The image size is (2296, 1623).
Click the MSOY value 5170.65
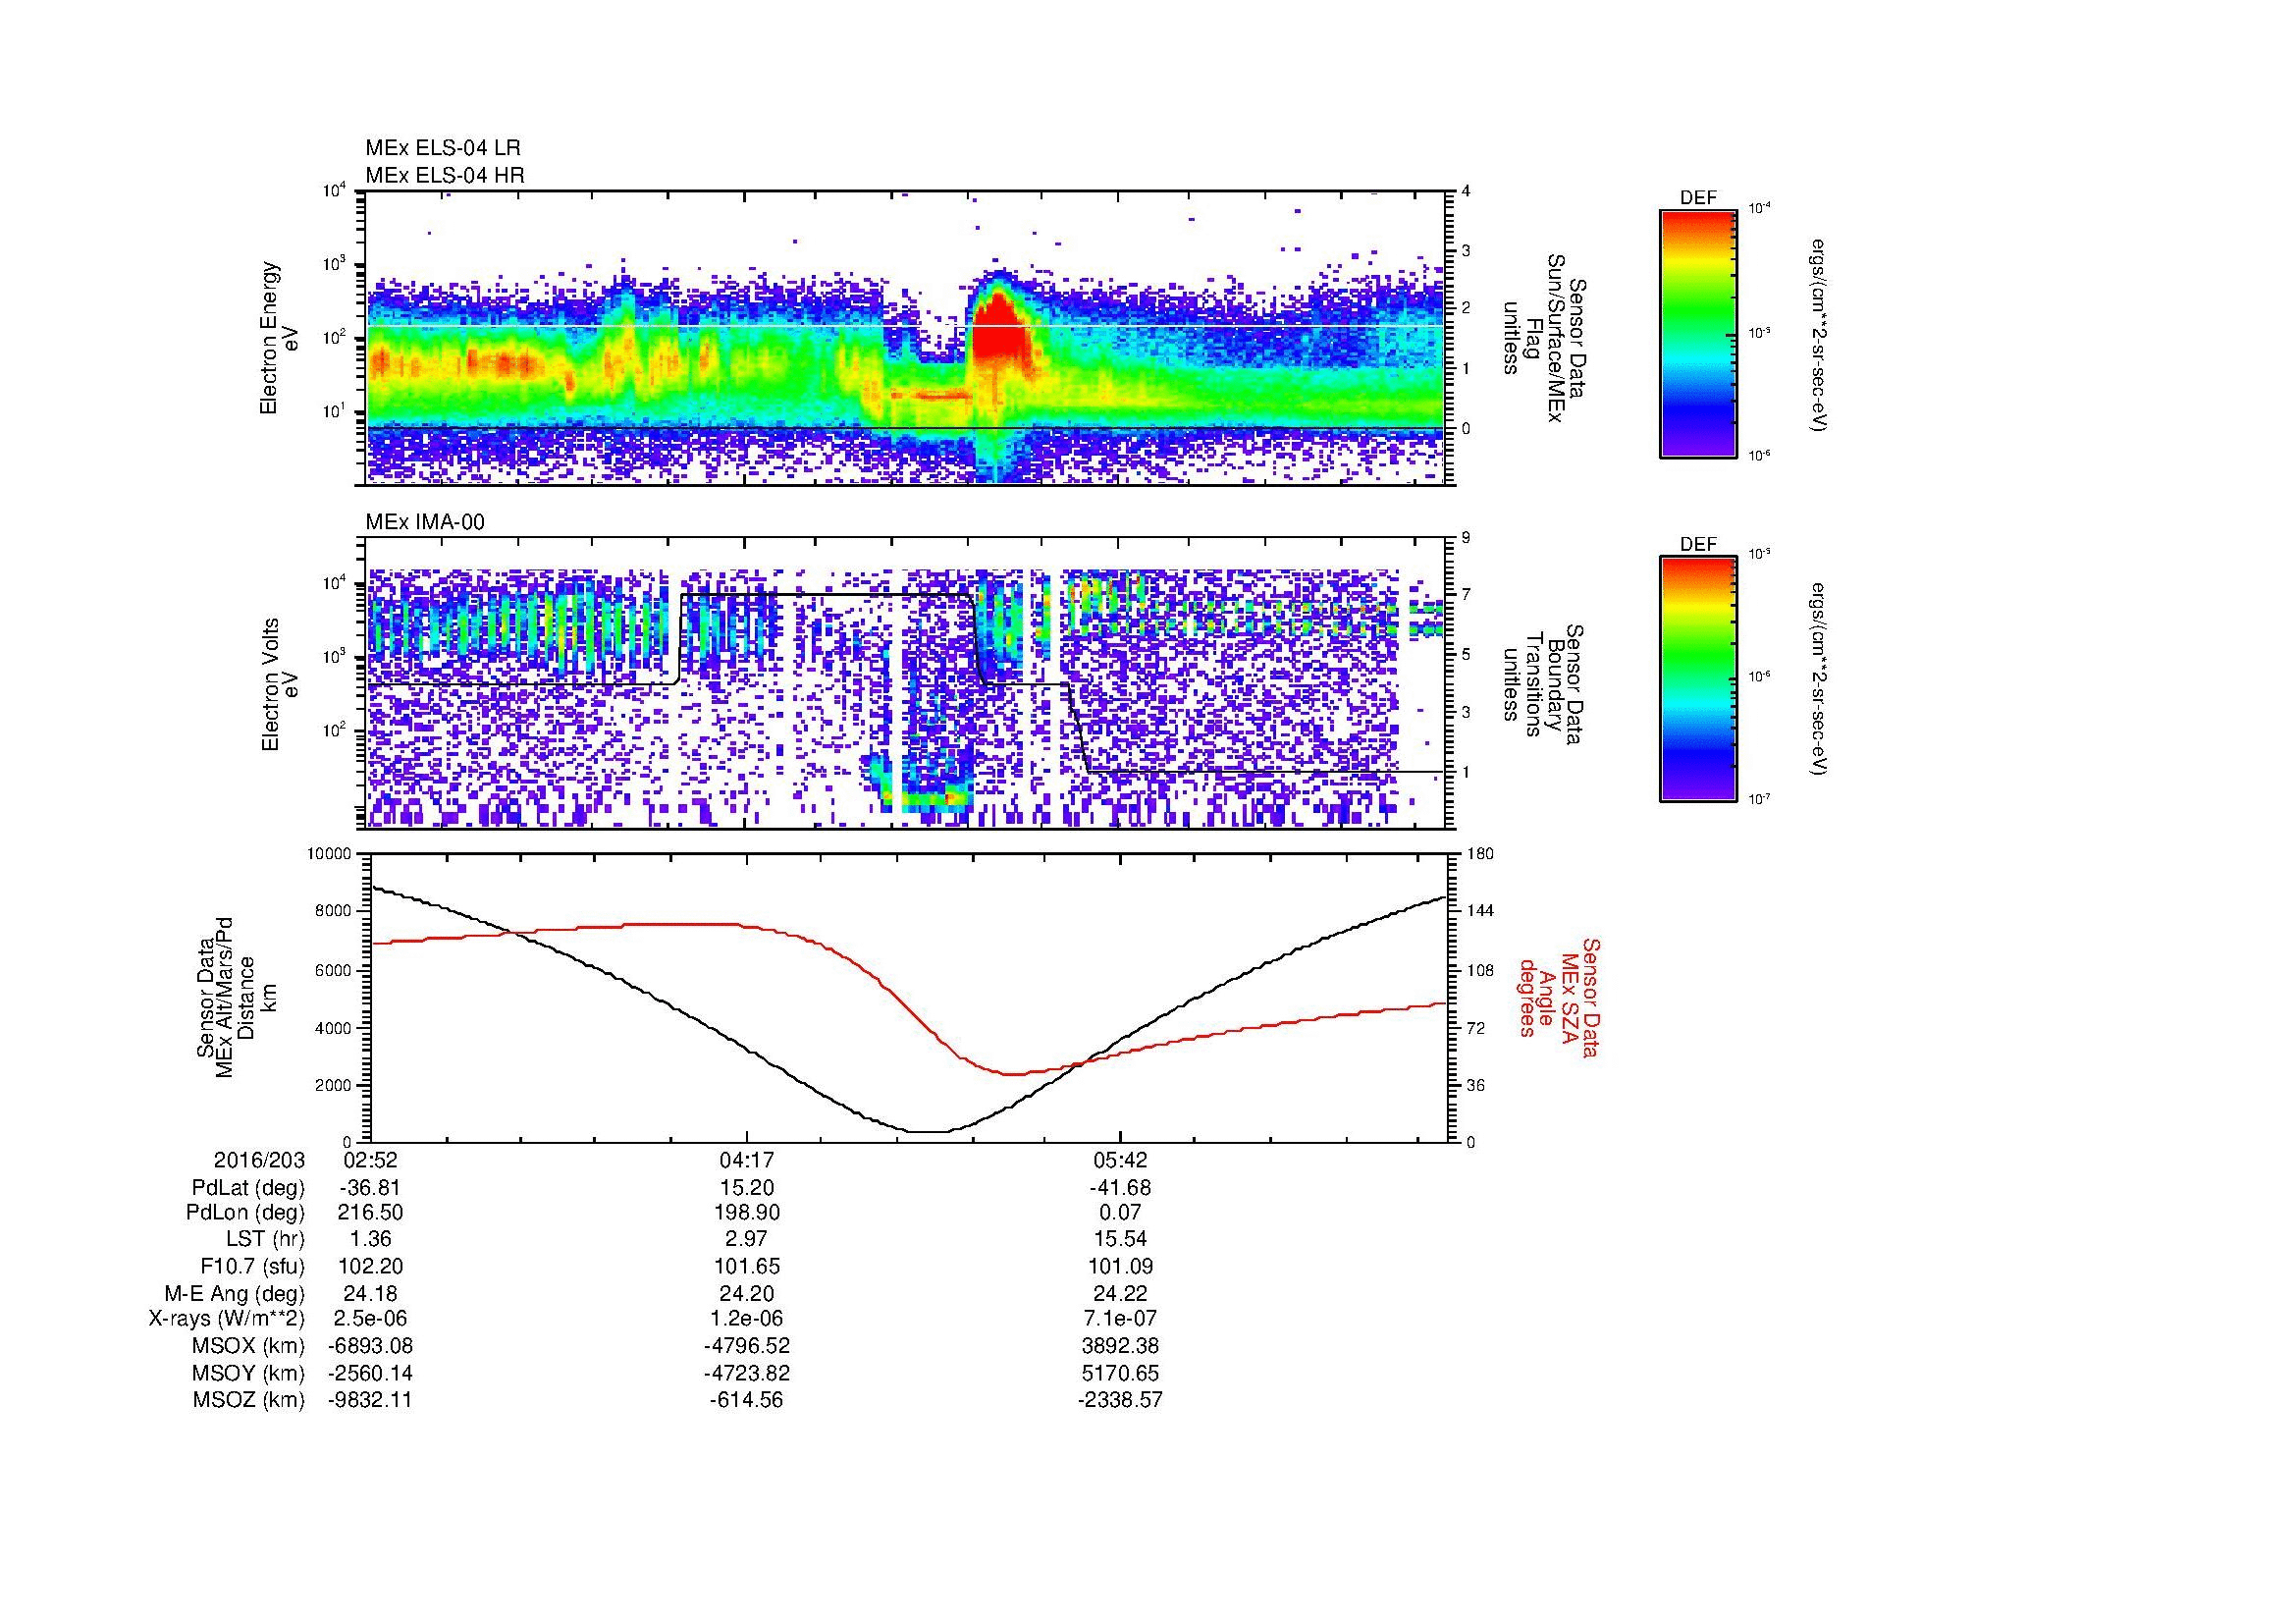coord(1120,1373)
